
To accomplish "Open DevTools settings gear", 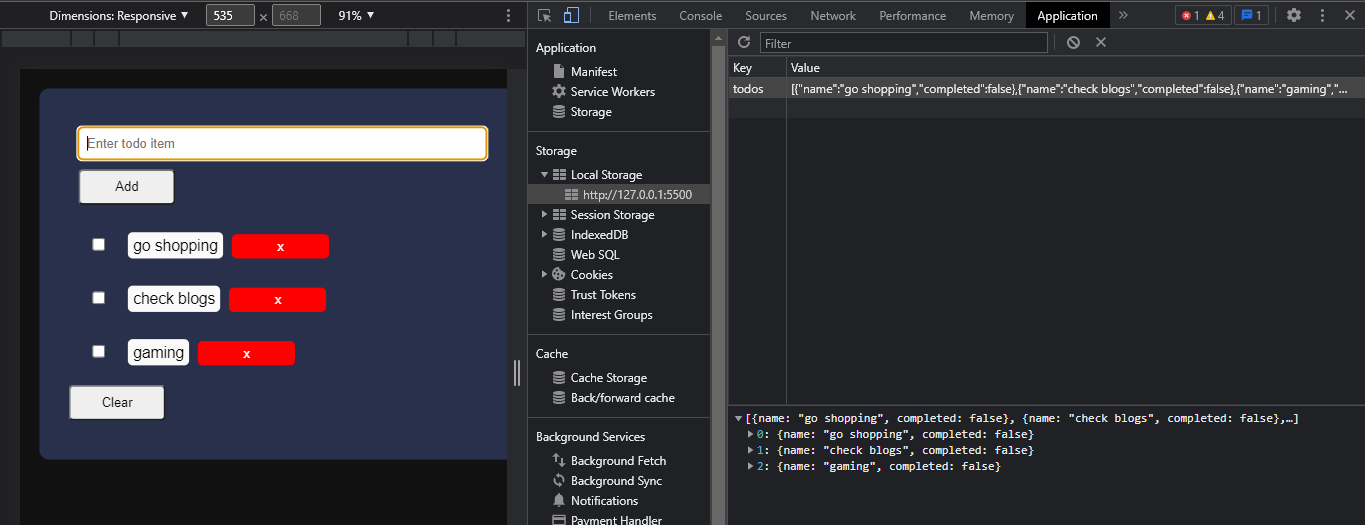I will 1294,15.
